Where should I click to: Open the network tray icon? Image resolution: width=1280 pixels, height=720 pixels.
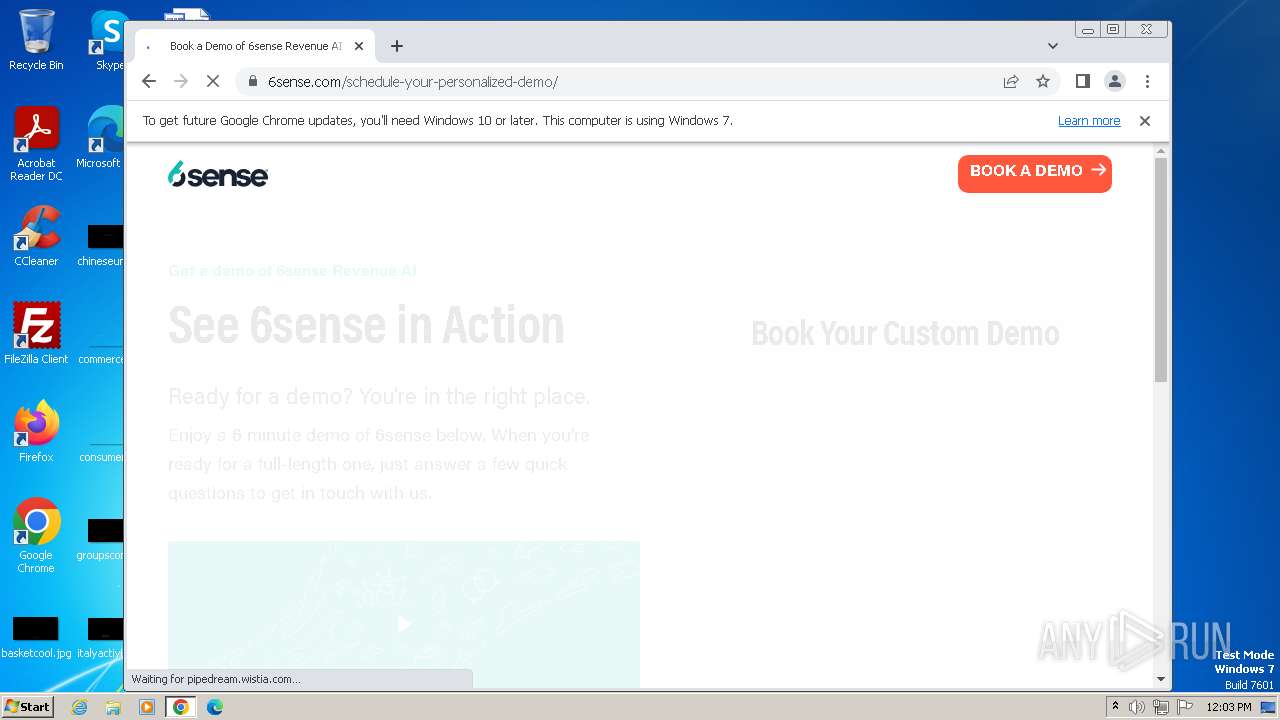tap(1161, 707)
